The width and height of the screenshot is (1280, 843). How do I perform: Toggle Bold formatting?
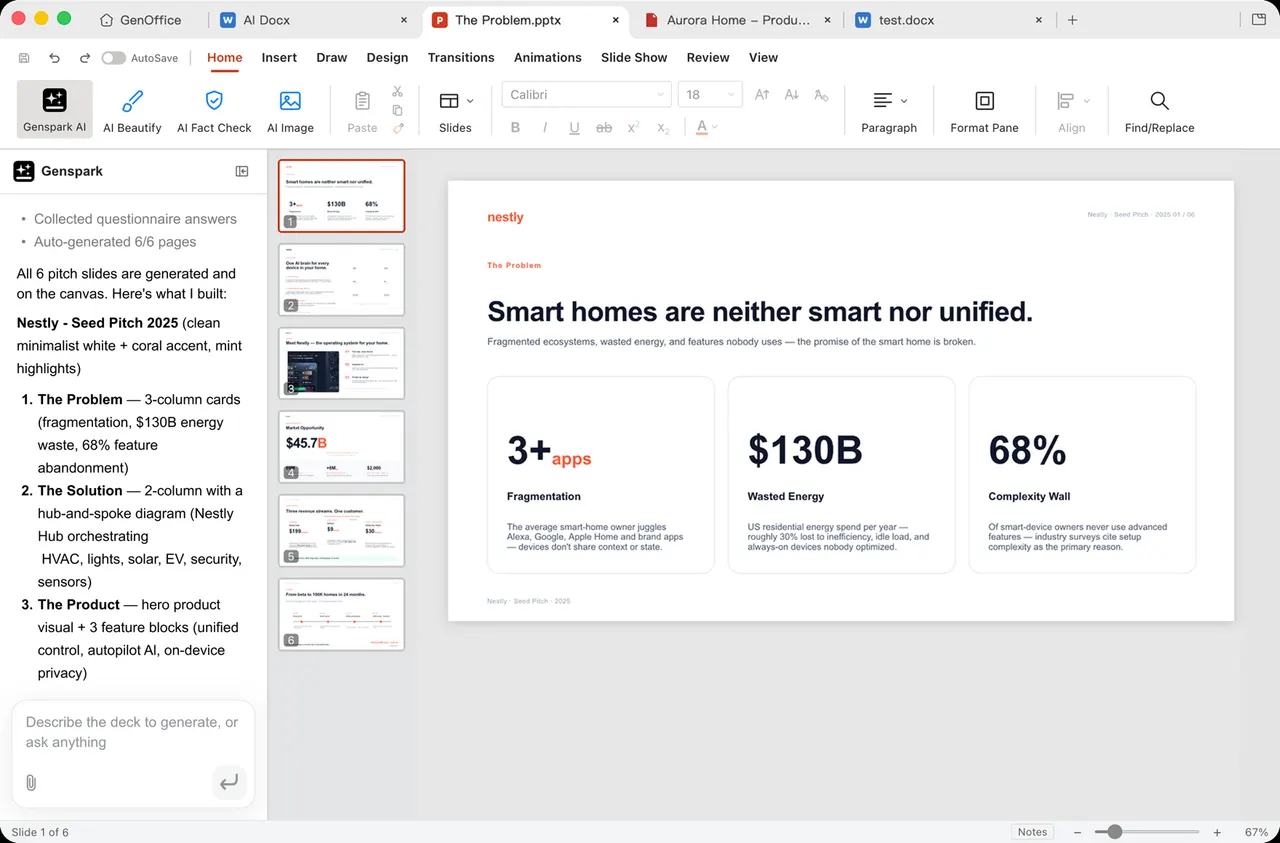pyautogui.click(x=515, y=127)
